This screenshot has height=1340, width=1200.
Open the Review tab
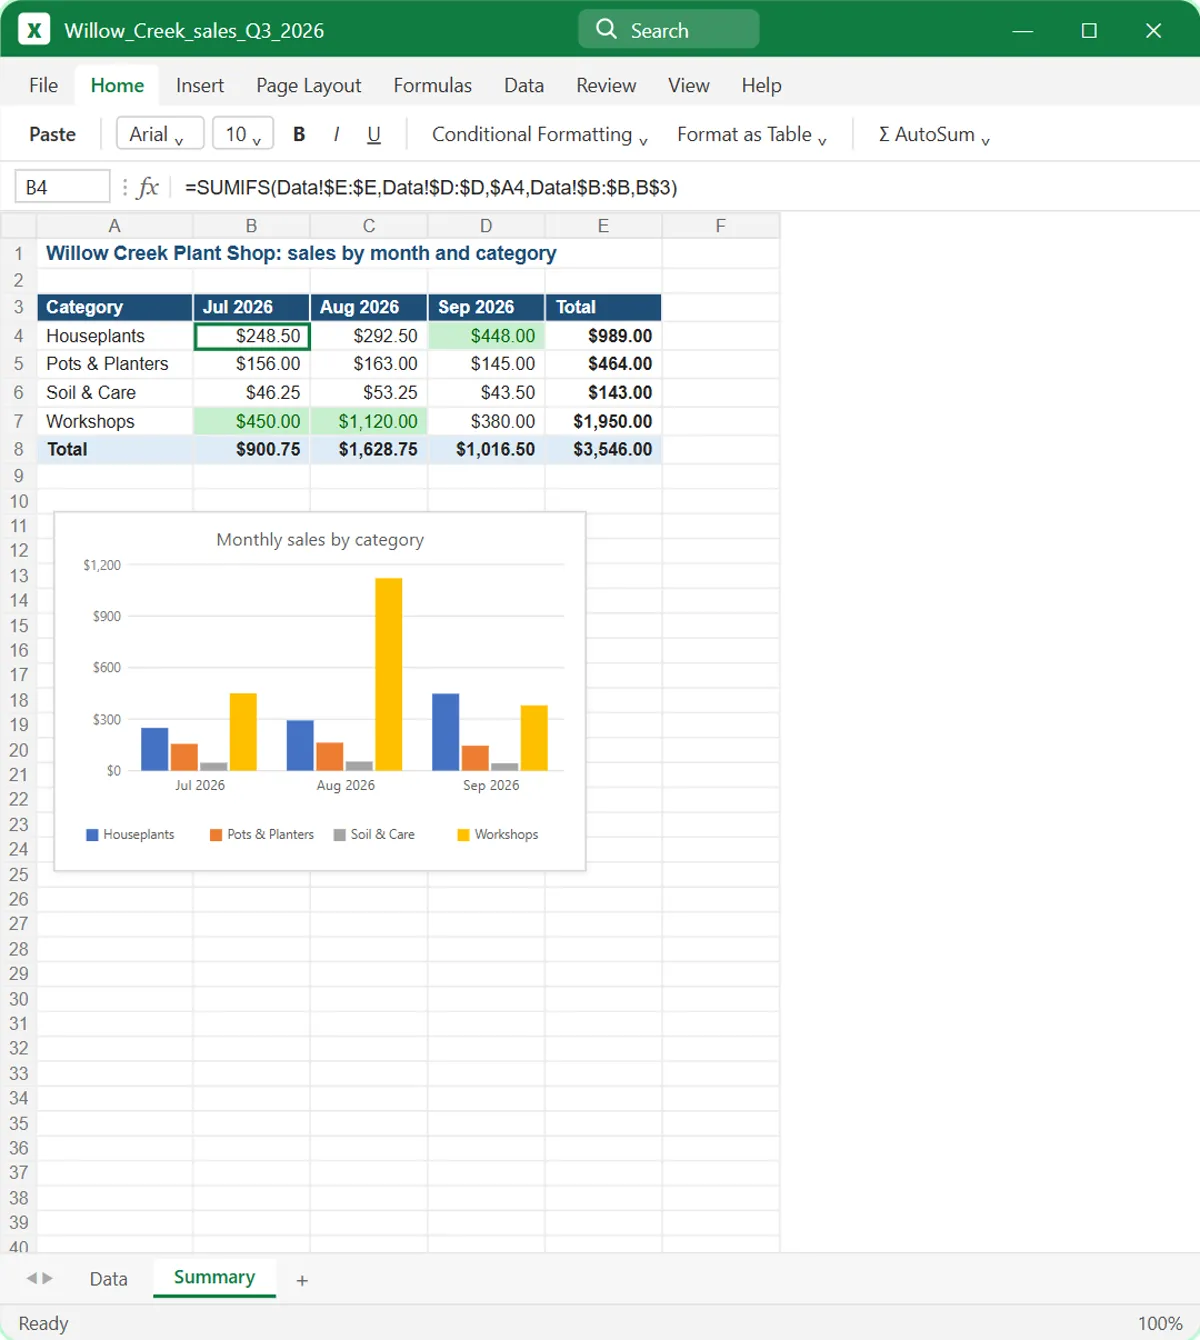(606, 85)
